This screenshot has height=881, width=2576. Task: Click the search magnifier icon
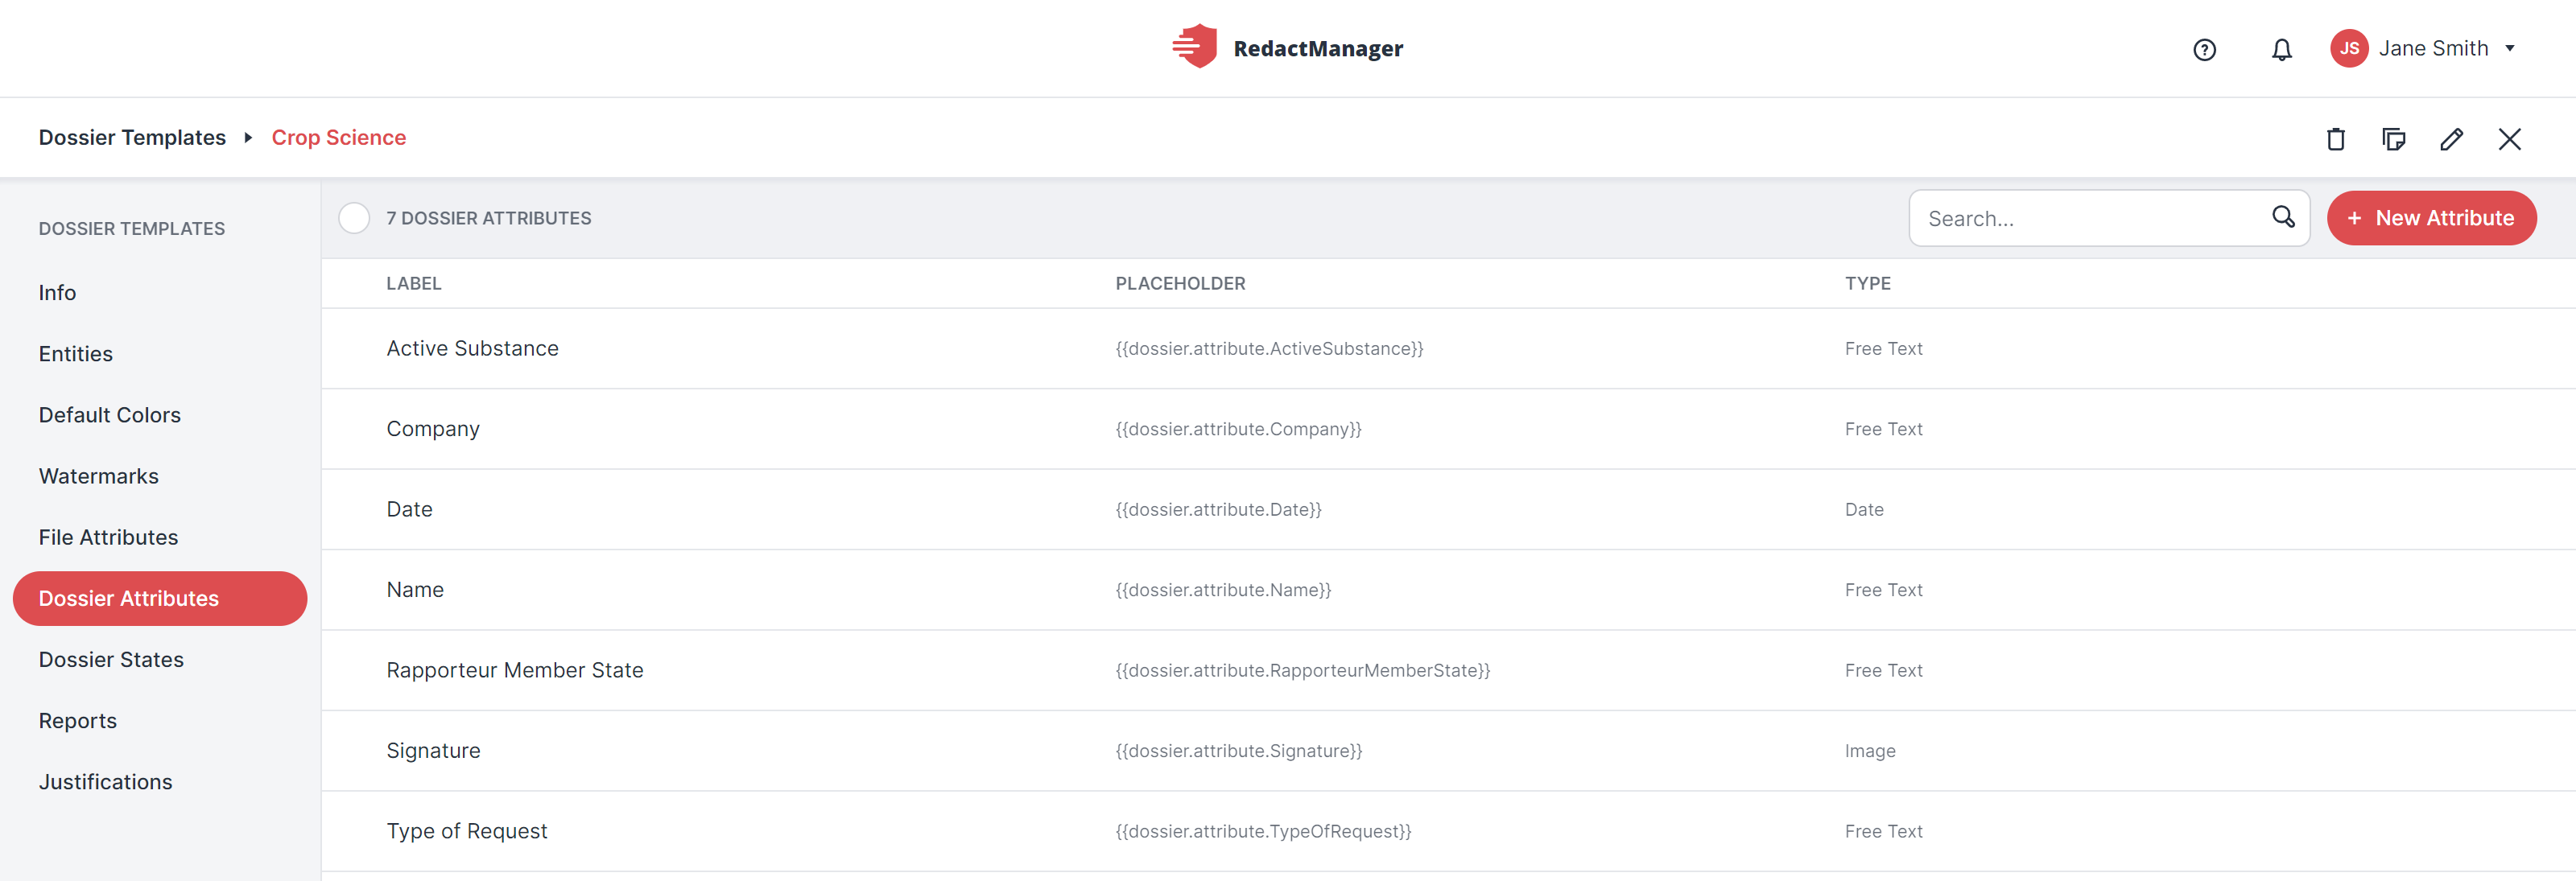[2283, 217]
